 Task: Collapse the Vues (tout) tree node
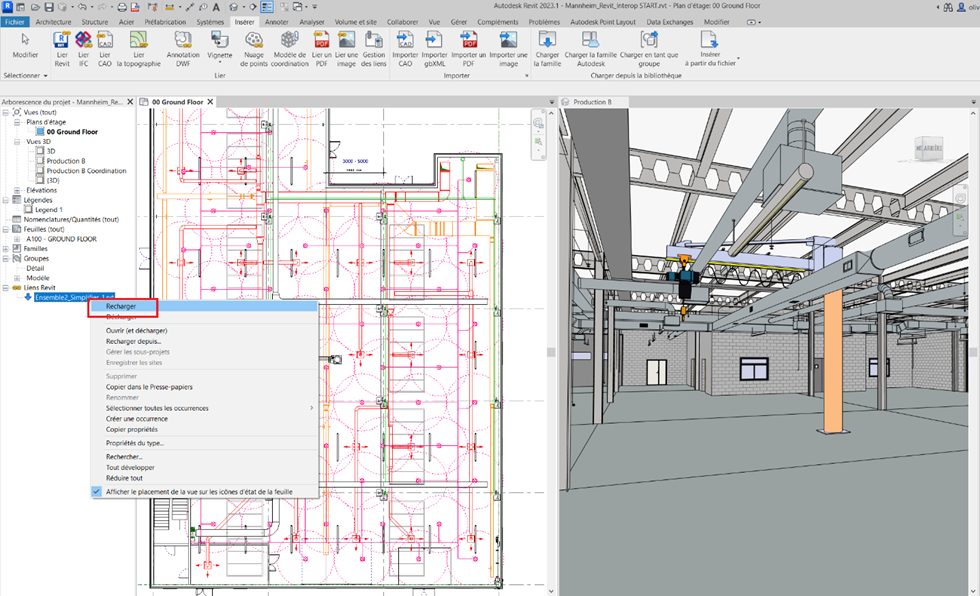click(6, 112)
